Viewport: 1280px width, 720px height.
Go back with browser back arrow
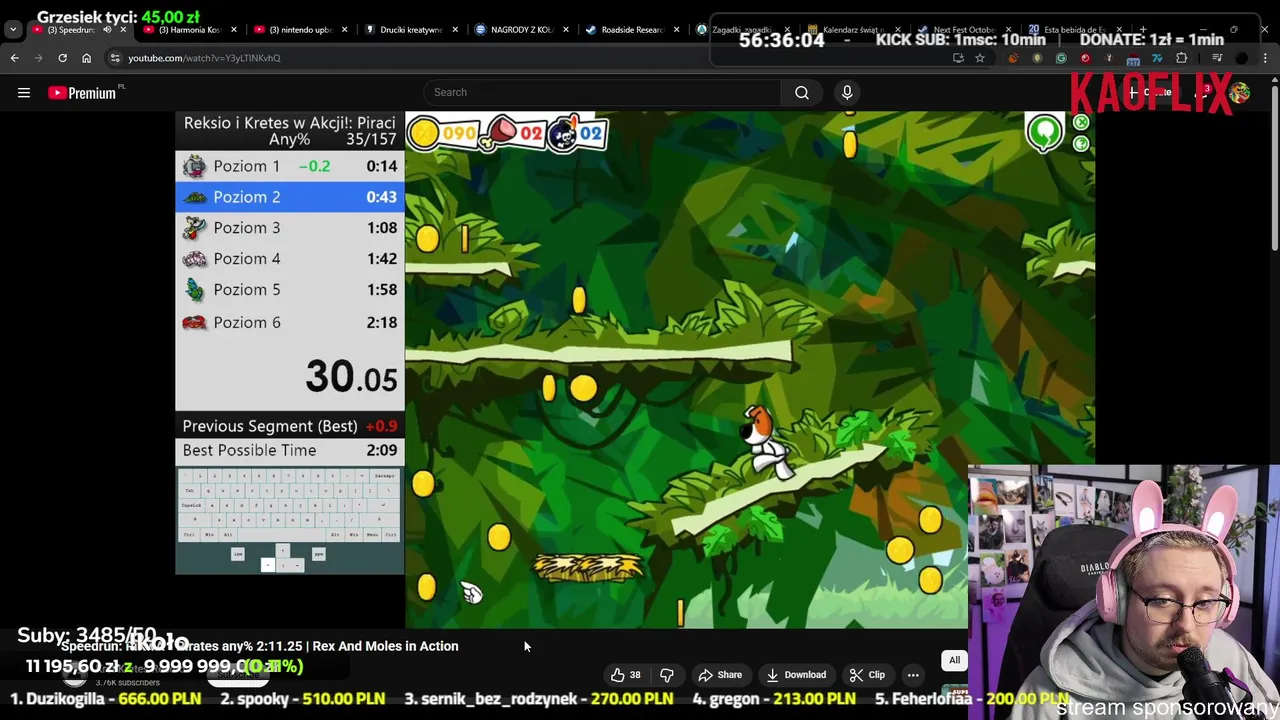[x=15, y=58]
